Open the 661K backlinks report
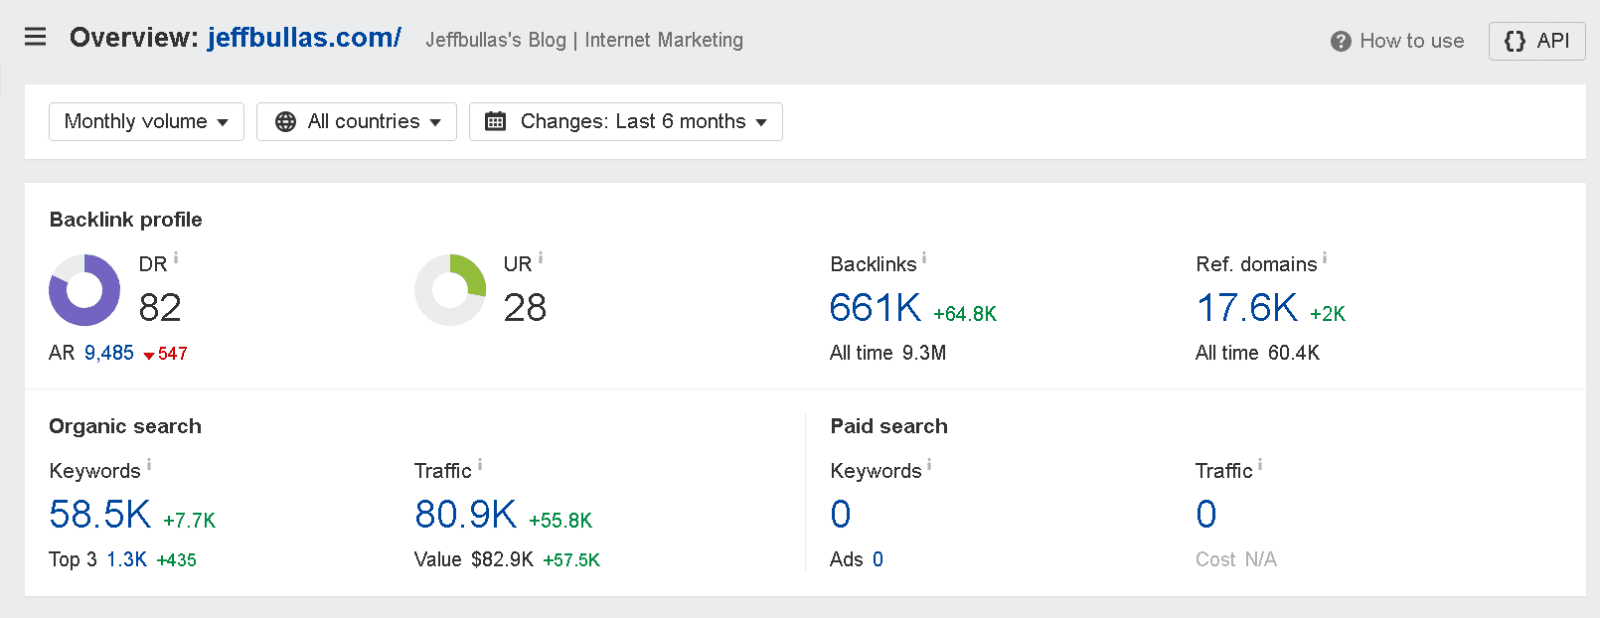 (x=875, y=308)
